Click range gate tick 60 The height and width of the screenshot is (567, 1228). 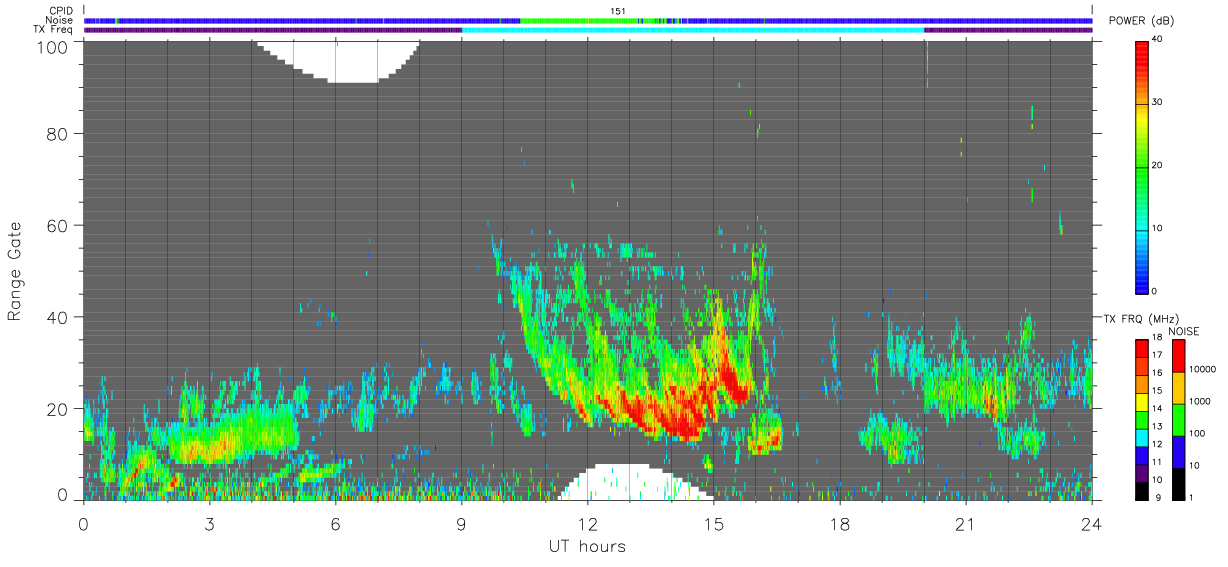coord(57,225)
